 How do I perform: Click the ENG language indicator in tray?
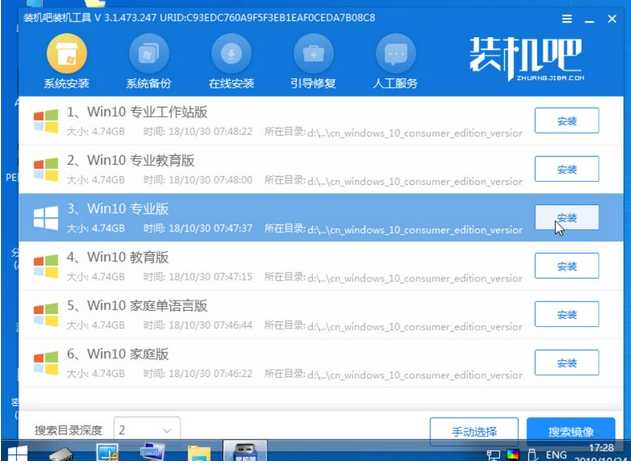[x=556, y=455]
